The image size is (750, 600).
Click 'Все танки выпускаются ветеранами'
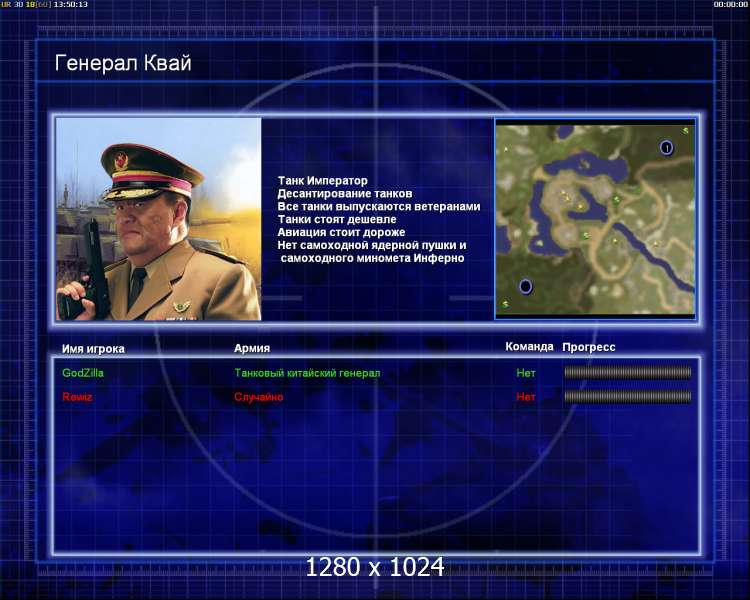[x=379, y=207]
